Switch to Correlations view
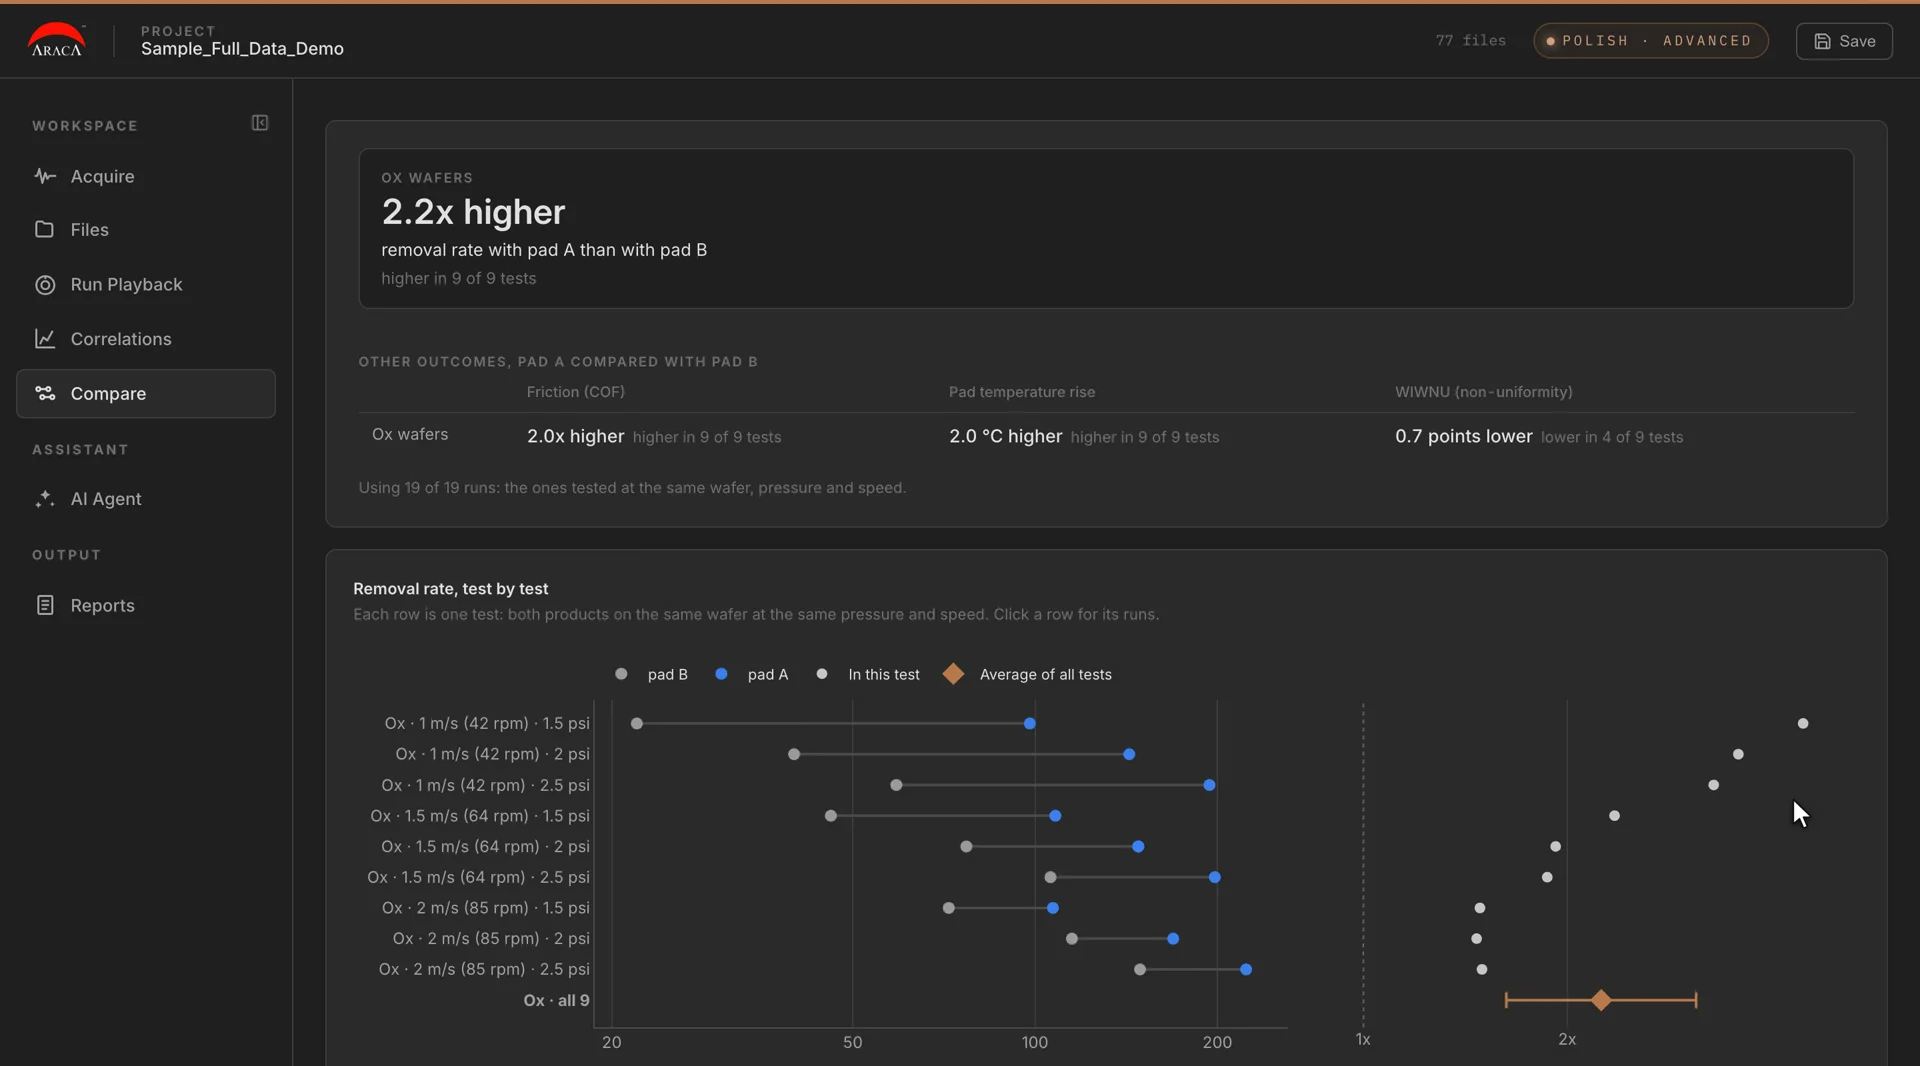This screenshot has height=1066, width=1920. click(146, 339)
